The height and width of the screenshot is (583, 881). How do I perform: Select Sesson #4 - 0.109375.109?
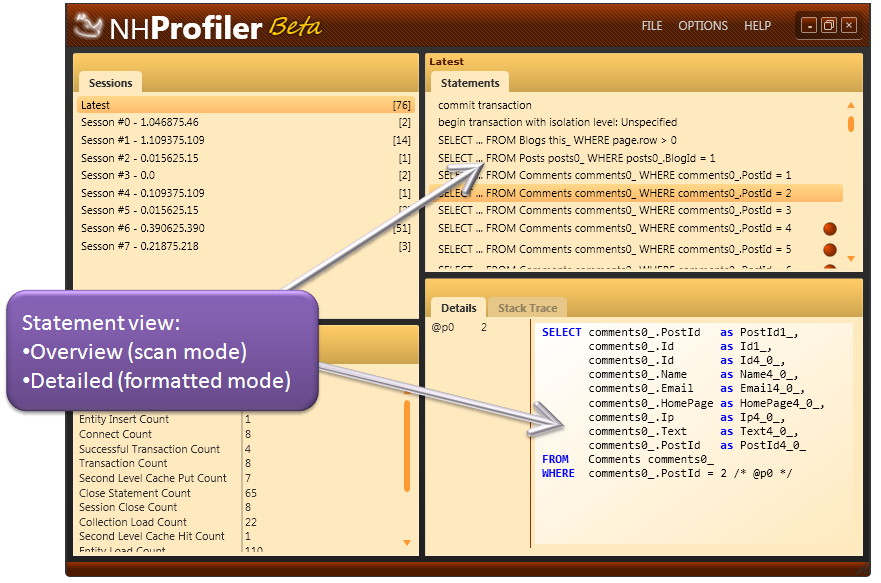(x=246, y=193)
